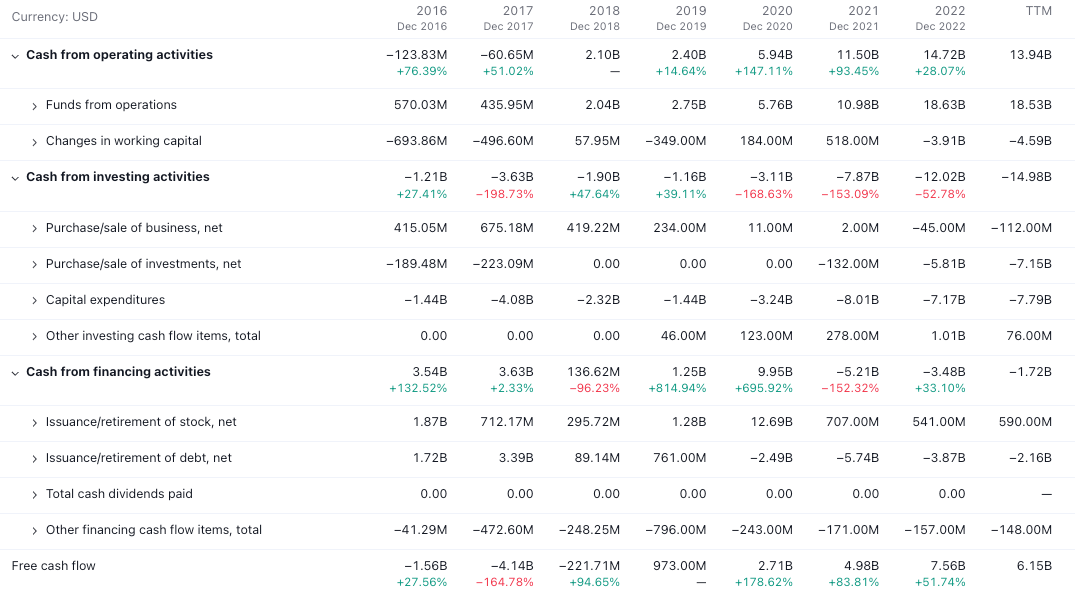Click the 2022 Dec column header

[x=940, y=18]
